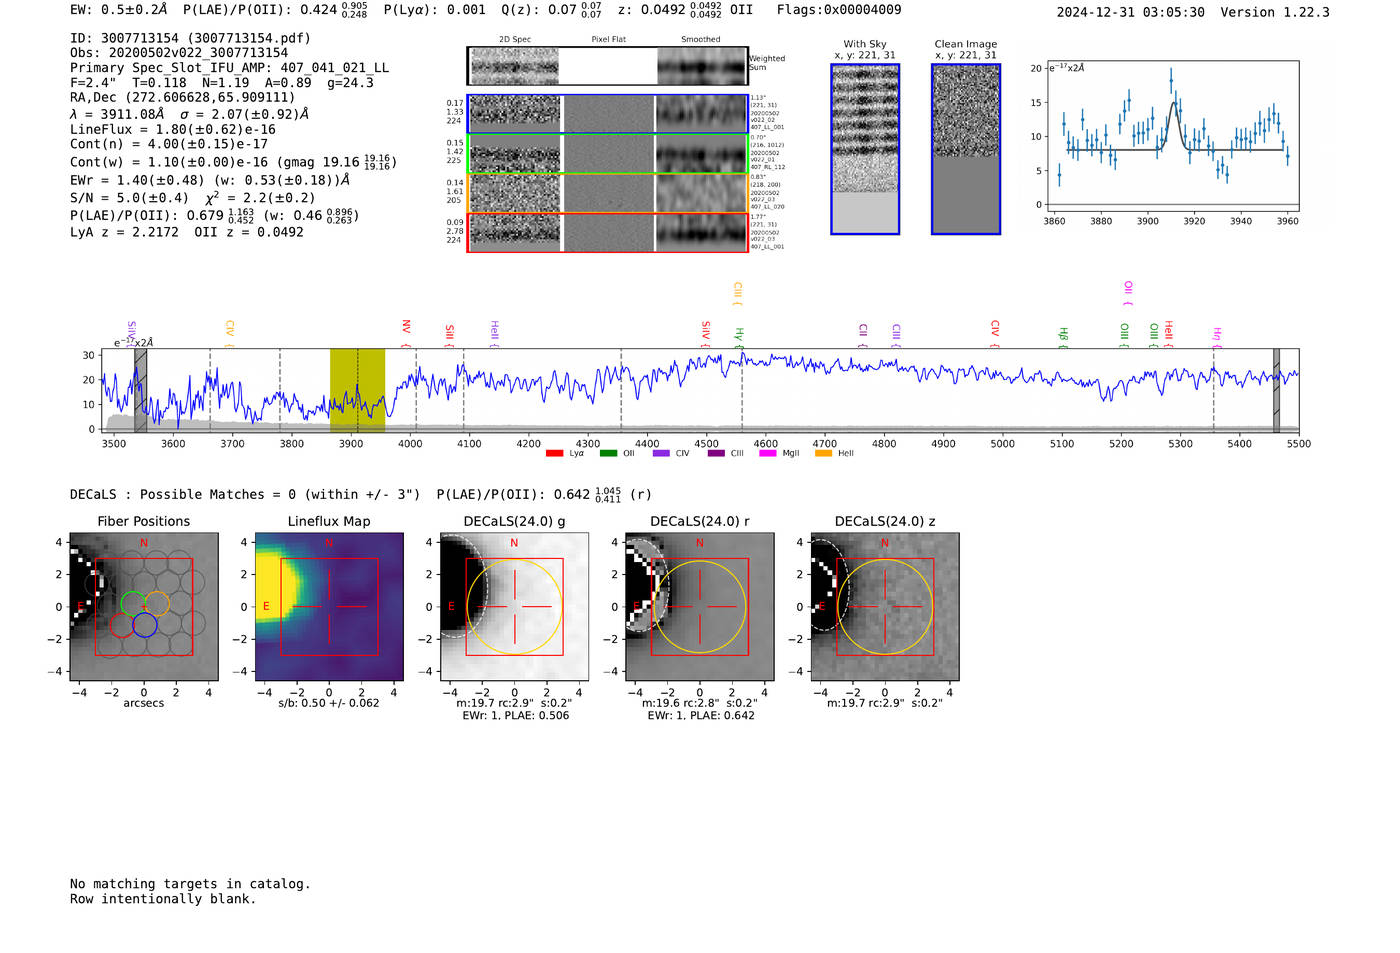Open the With Sky image panel
The image size is (1400, 953).
(x=865, y=149)
